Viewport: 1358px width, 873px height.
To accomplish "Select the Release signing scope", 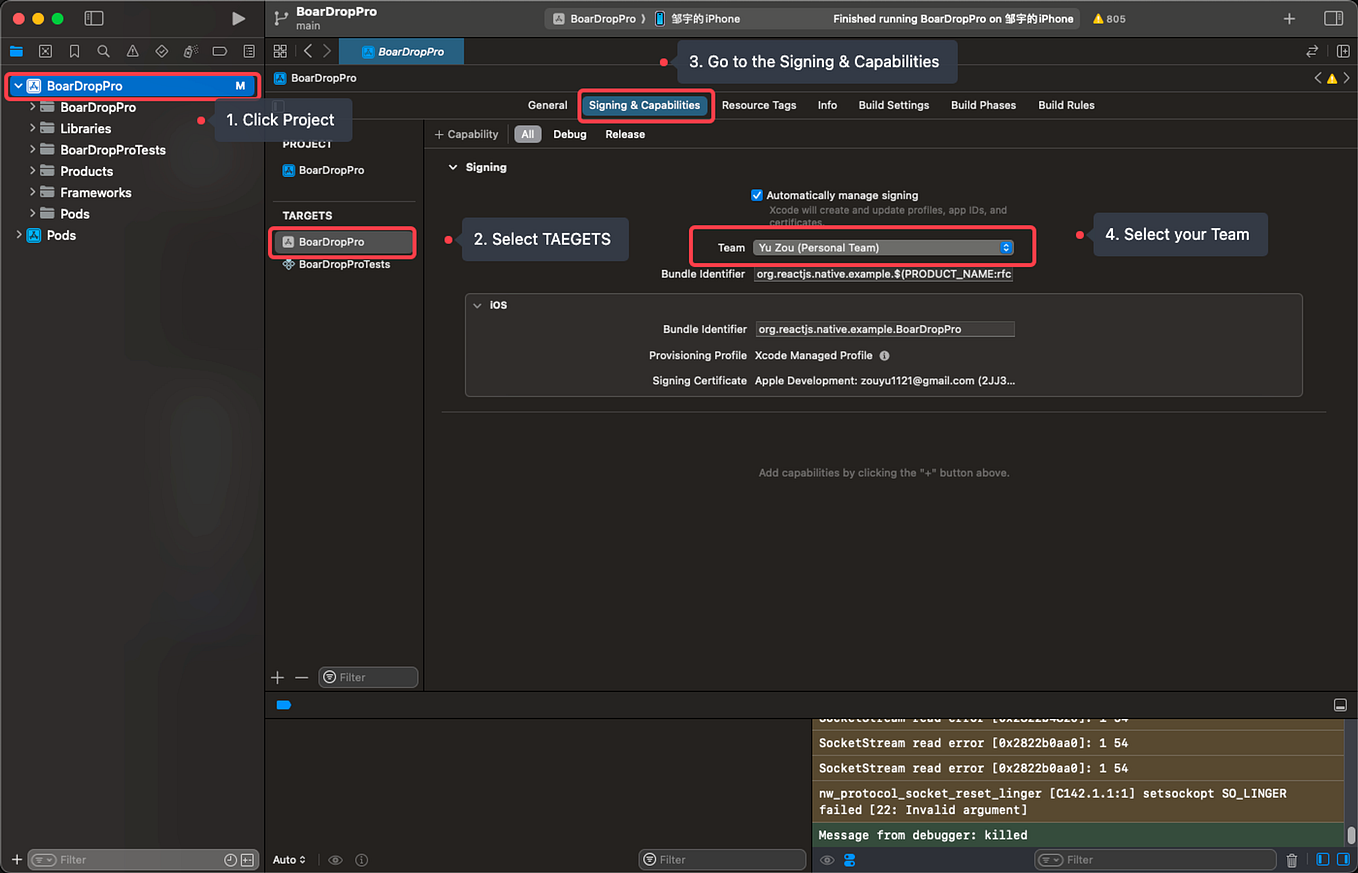I will pyautogui.click(x=624, y=133).
